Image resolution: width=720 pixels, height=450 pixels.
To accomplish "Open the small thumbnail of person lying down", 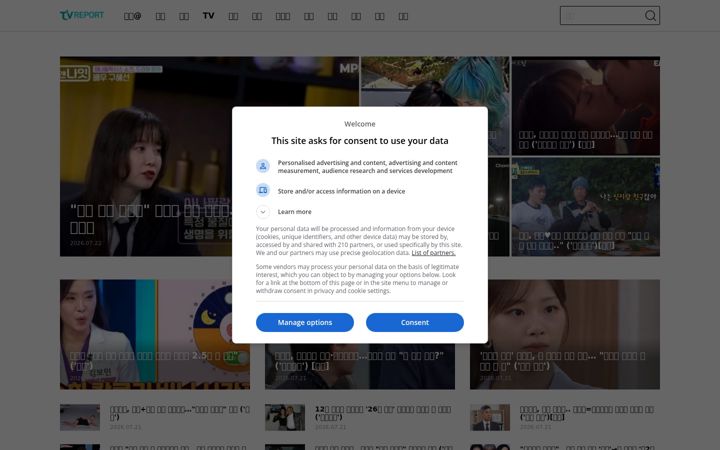I will (x=80, y=417).
